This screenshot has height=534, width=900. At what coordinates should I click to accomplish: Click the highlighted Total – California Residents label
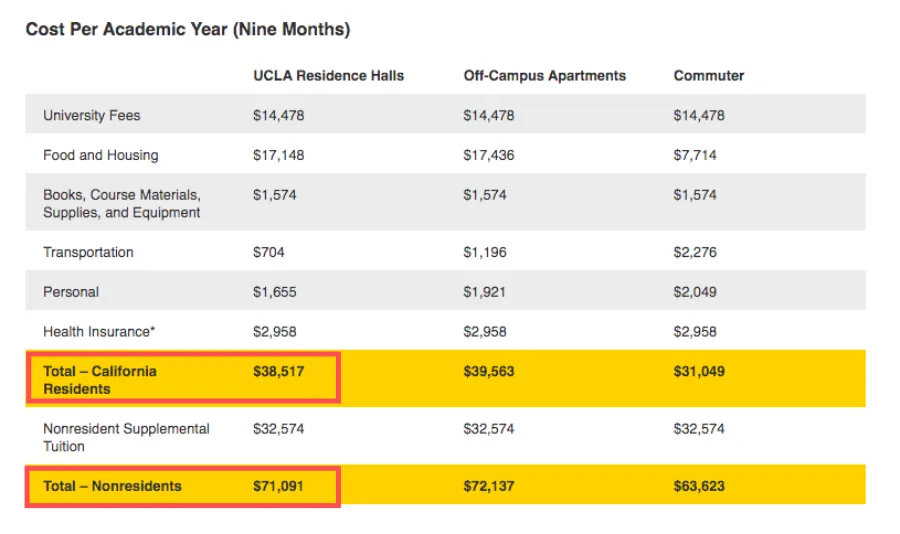99,379
